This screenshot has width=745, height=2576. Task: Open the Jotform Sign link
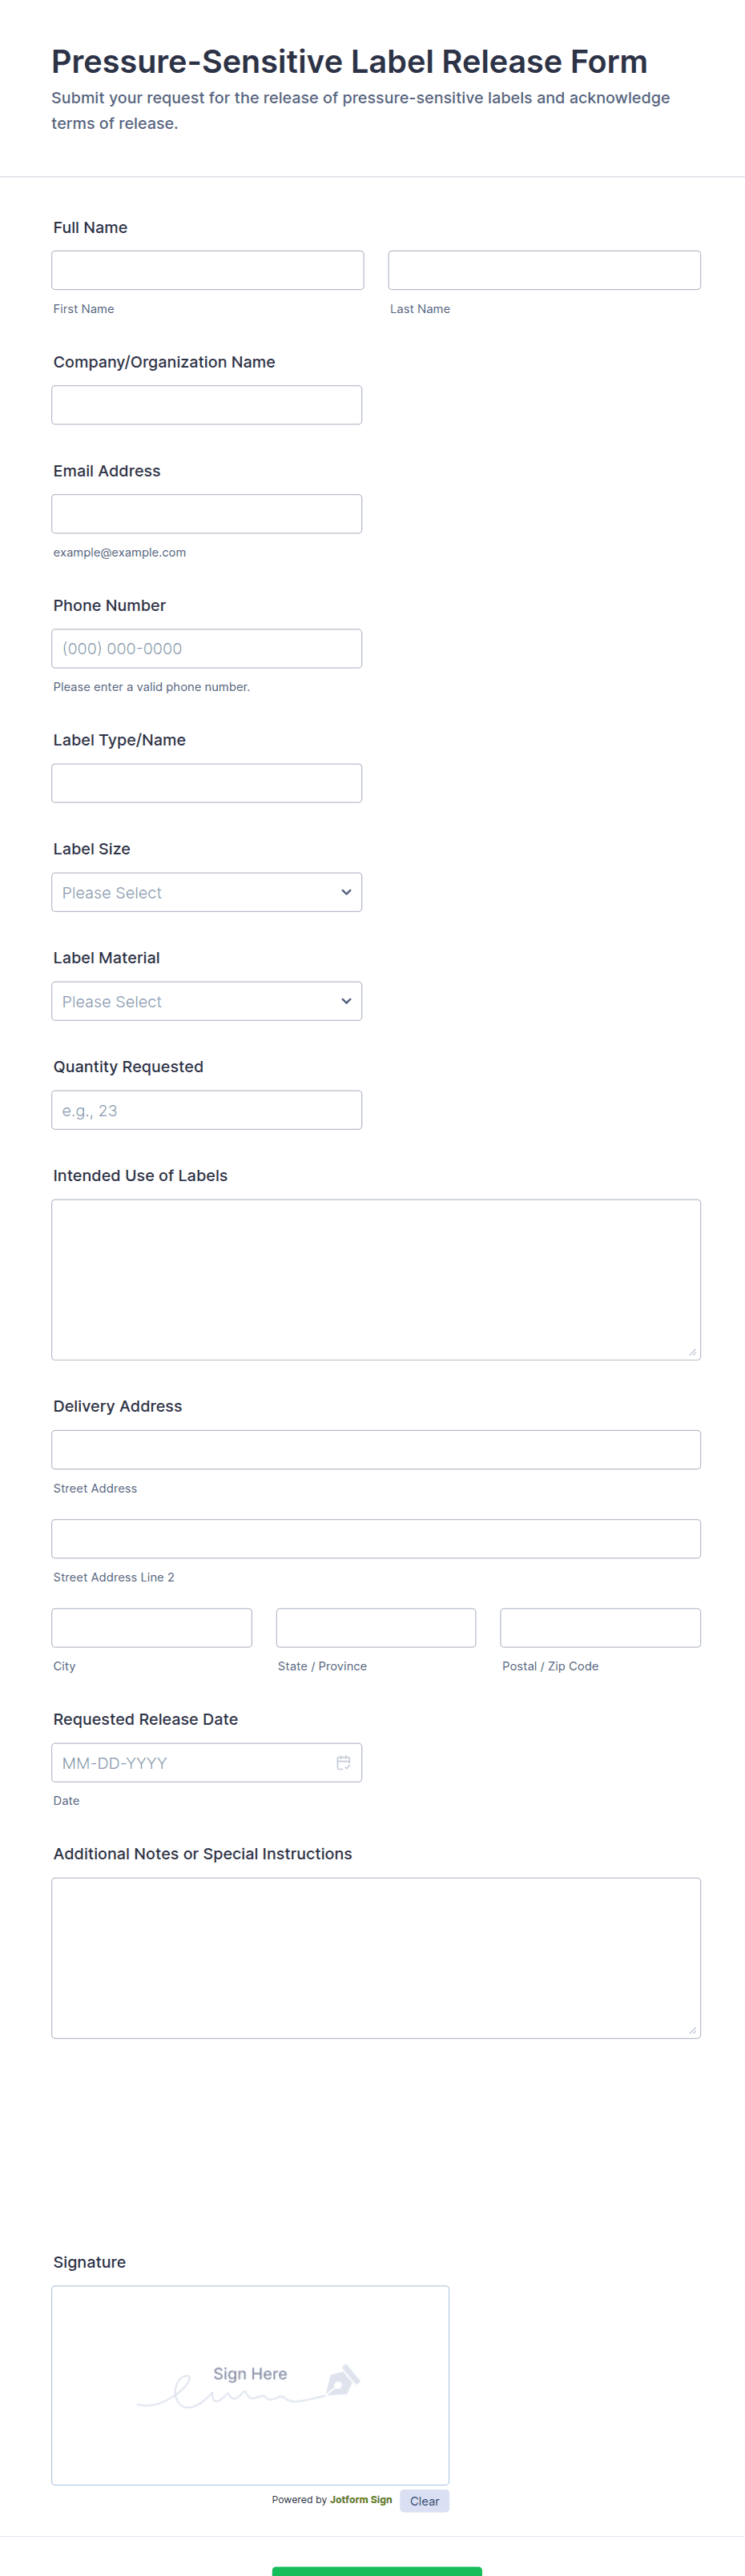360,2499
